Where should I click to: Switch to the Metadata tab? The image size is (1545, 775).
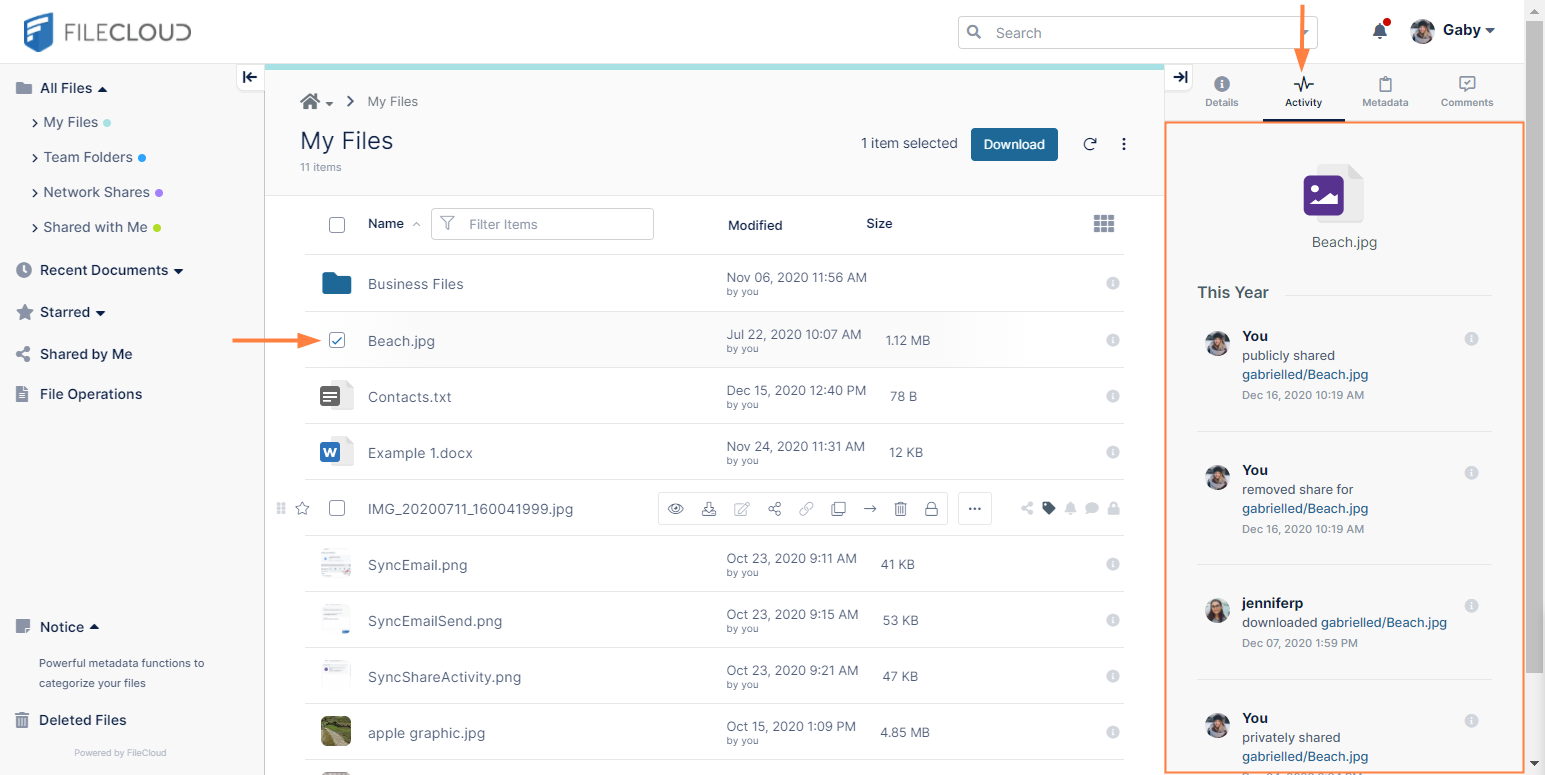(x=1385, y=91)
